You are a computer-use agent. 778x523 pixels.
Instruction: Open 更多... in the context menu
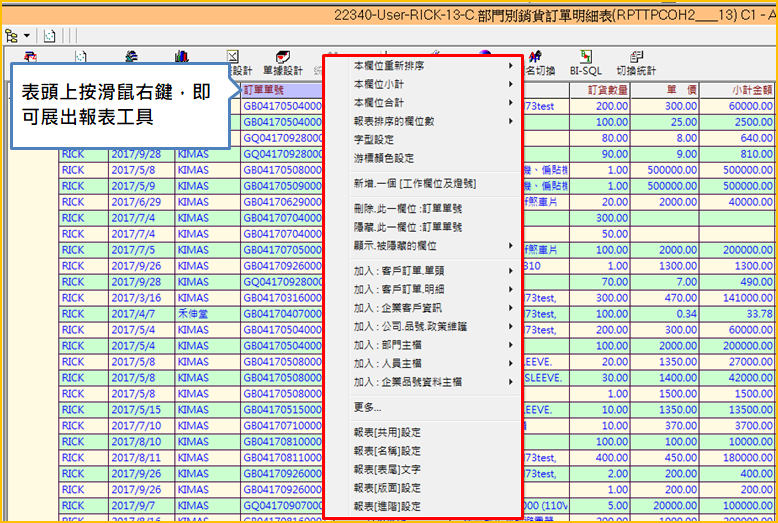[x=367, y=407]
